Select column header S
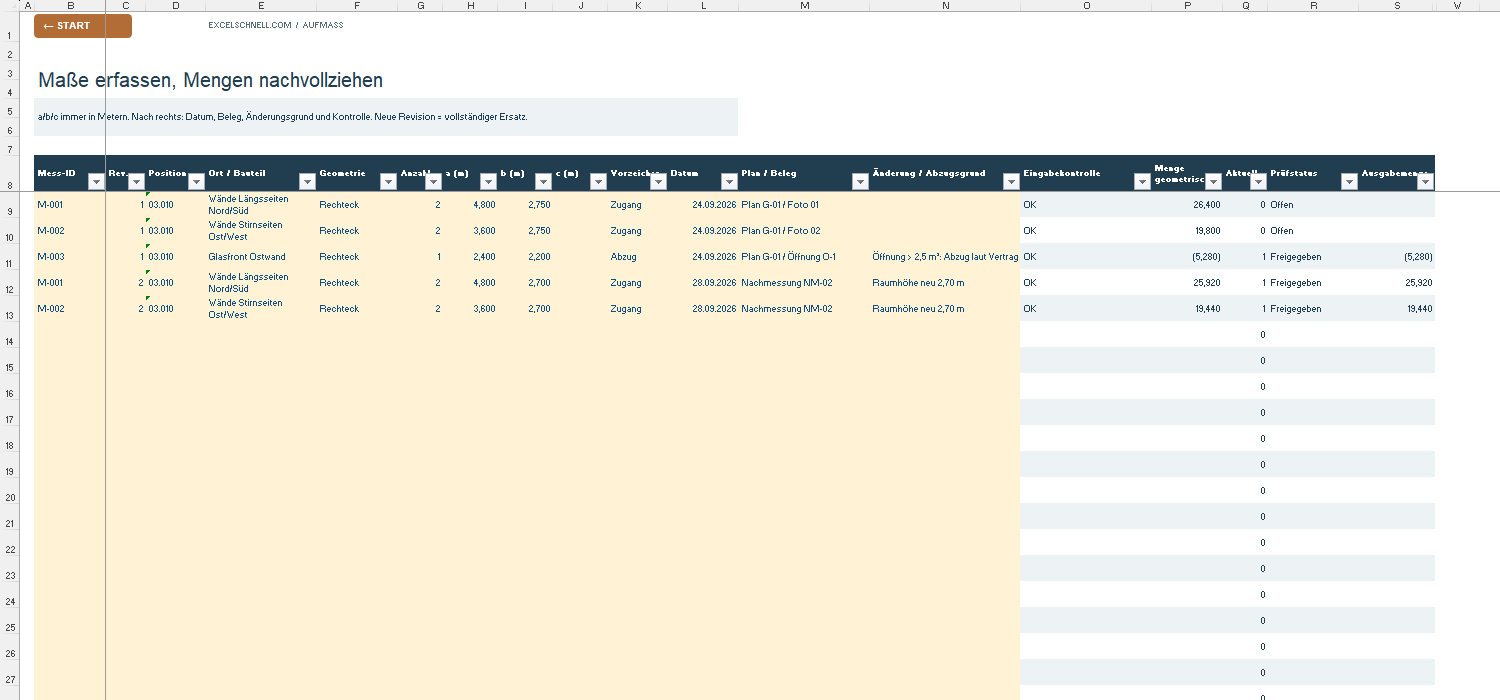The height and width of the screenshot is (700, 1500). (1396, 6)
